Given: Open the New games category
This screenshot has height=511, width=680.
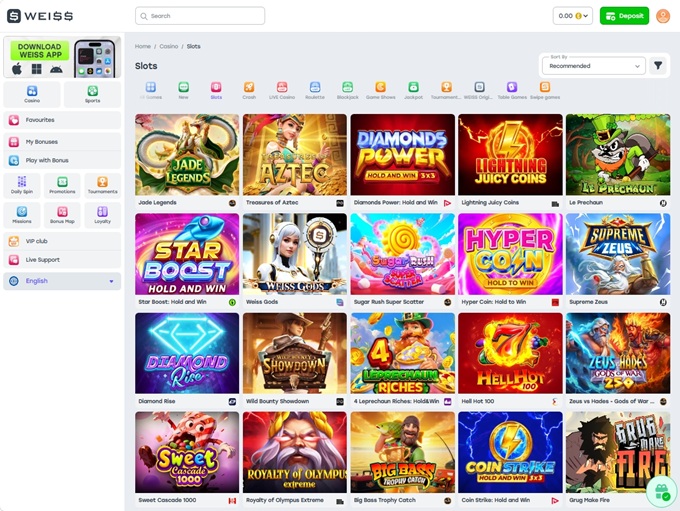Looking at the screenshot, I should pyautogui.click(x=183, y=90).
